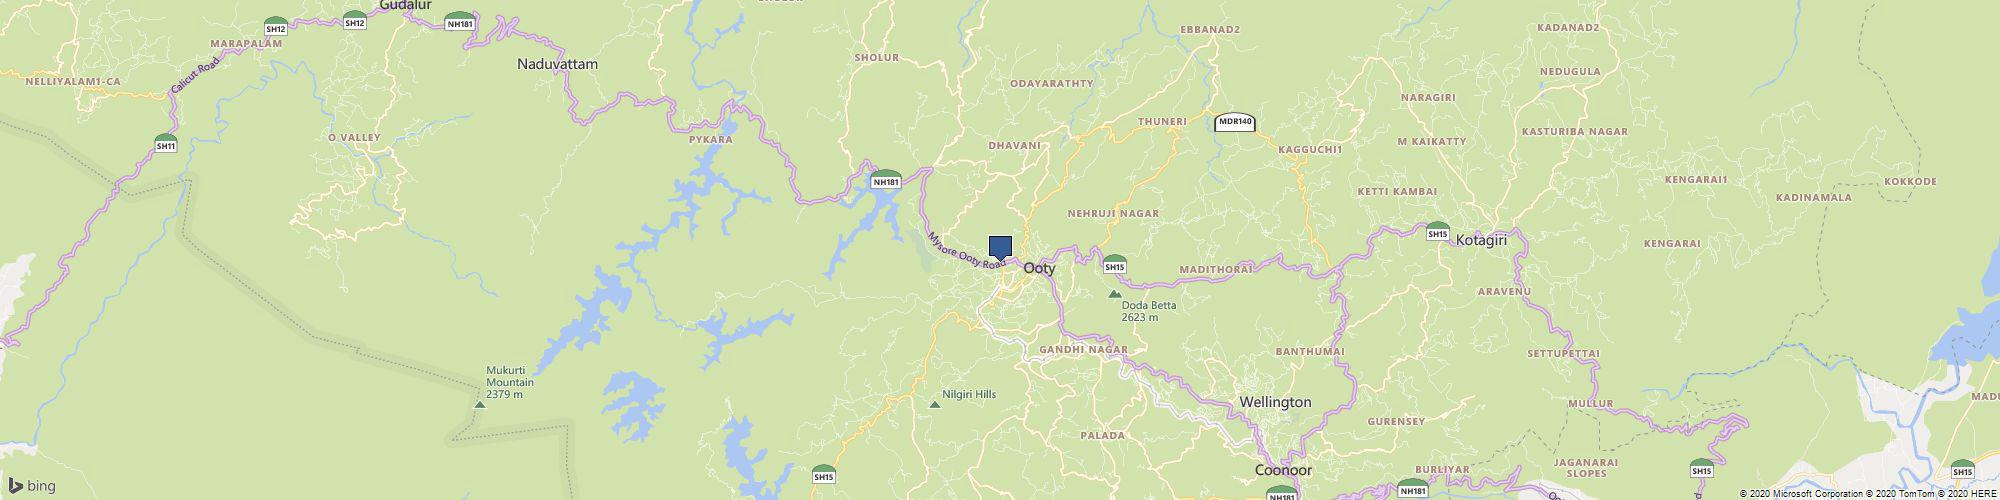Click the blue location pin near Ooty

[x=1000, y=248]
